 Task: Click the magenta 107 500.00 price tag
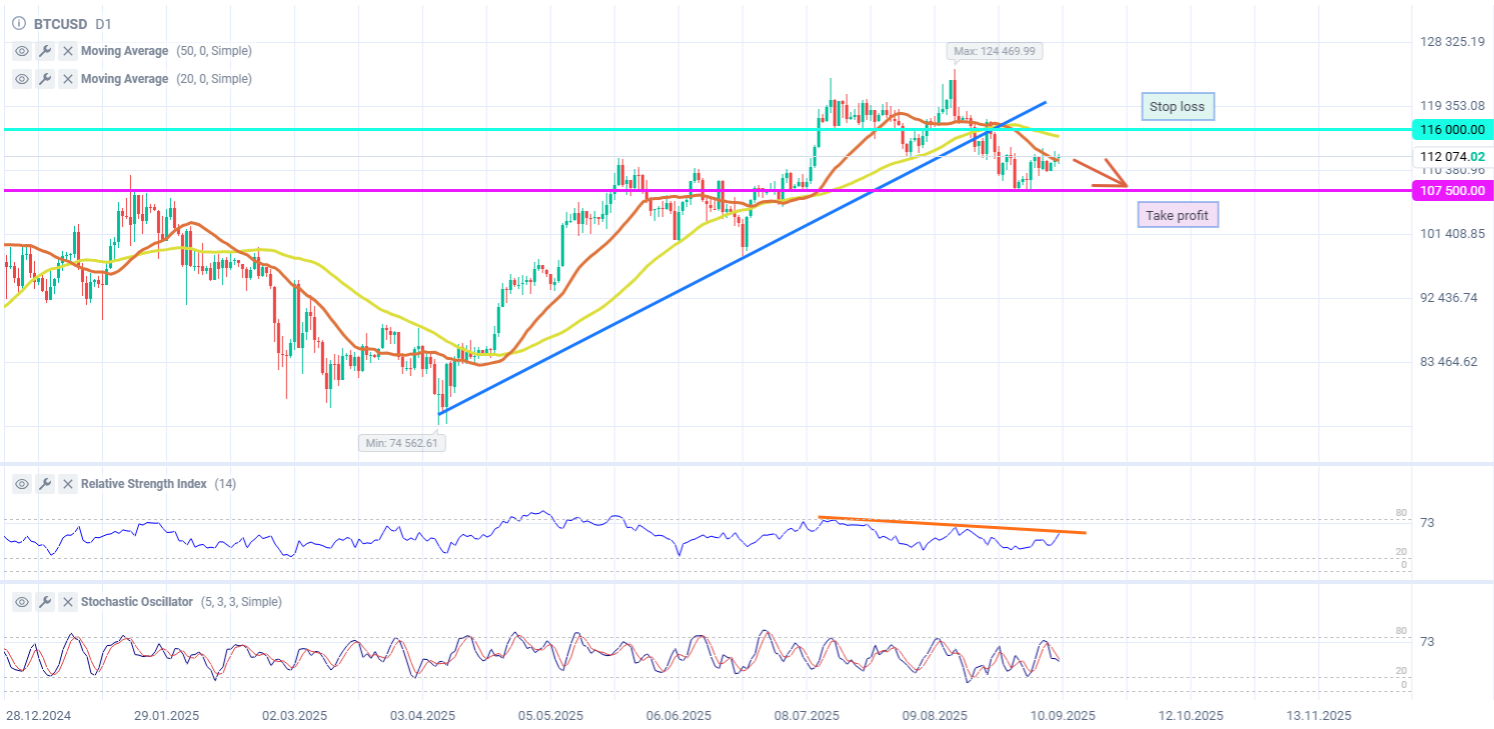pyautogui.click(x=1450, y=190)
